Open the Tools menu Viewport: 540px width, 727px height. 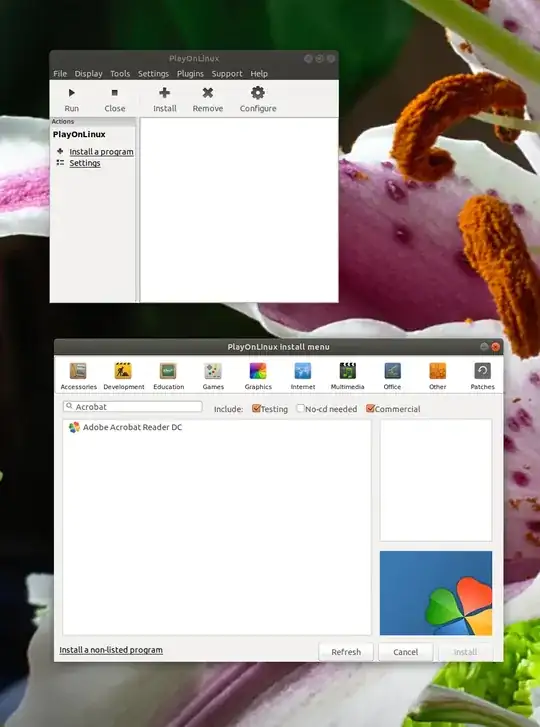click(x=120, y=73)
